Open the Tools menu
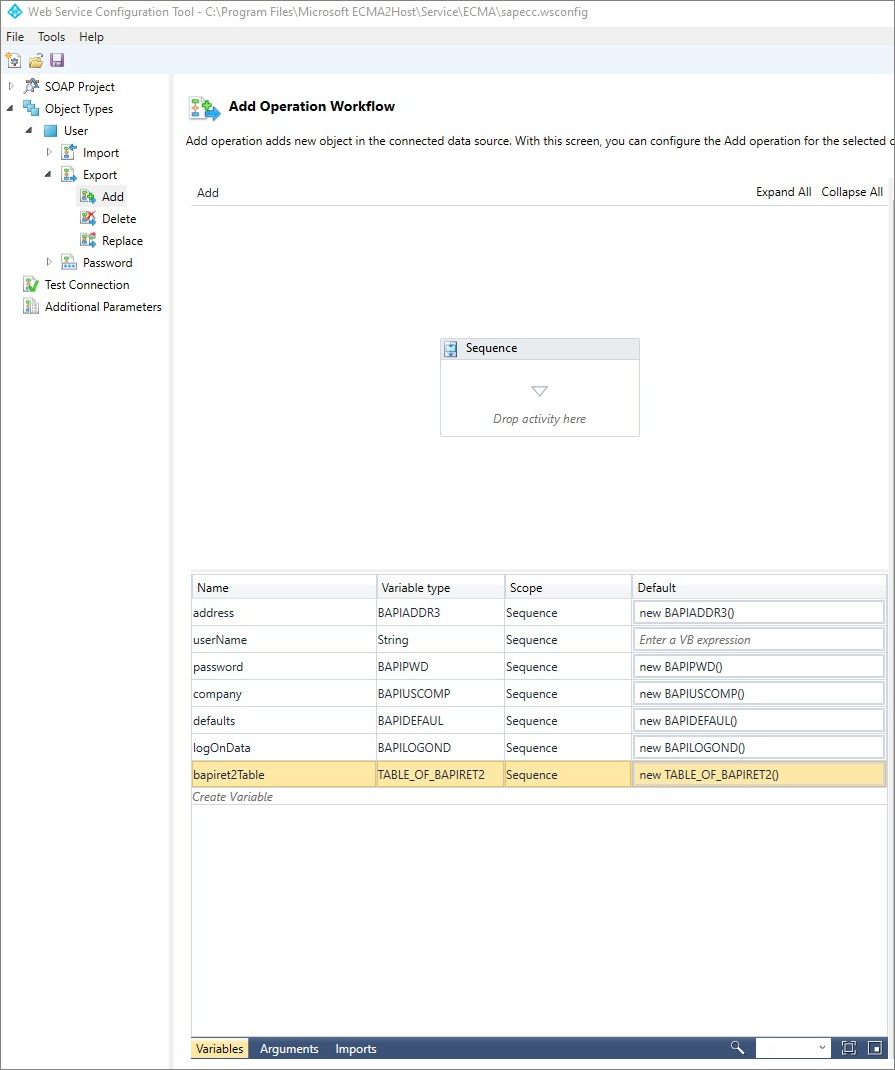The height and width of the screenshot is (1070, 895). coord(51,37)
